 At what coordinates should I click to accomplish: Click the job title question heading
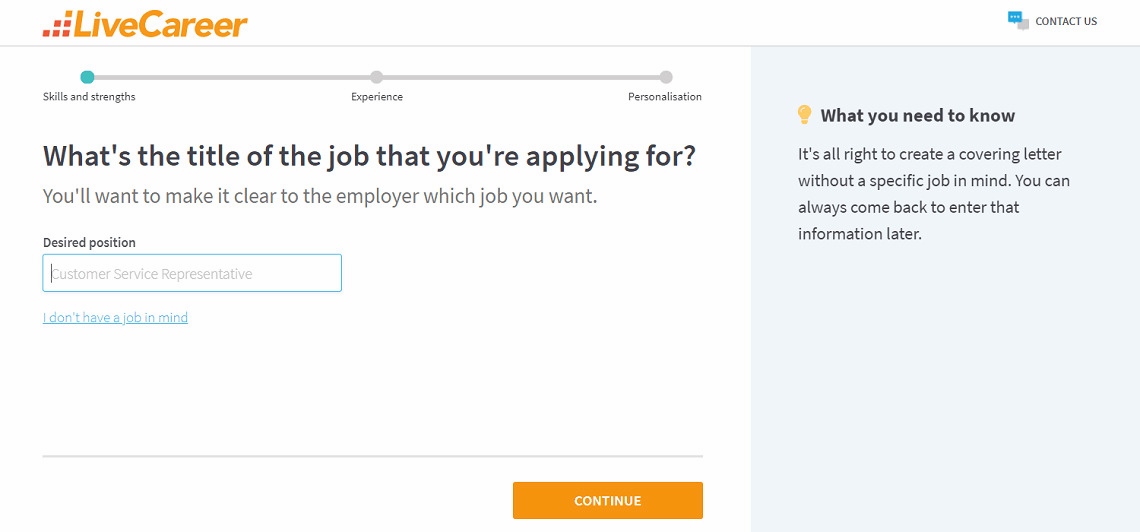tap(369, 157)
